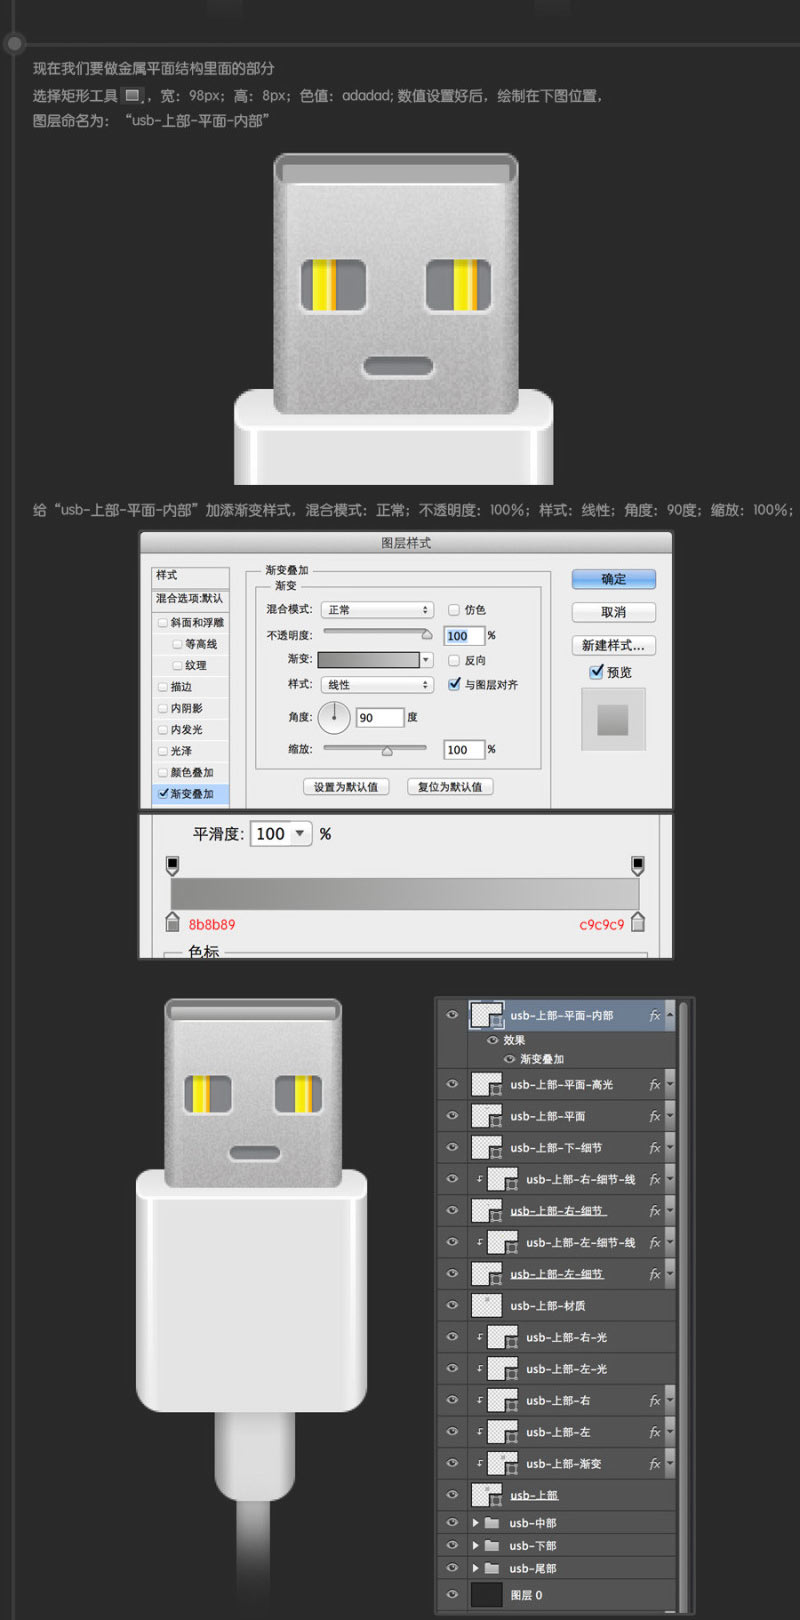Select the c9c9c9 color stop below gradient
800x1620 pixels.
[x=638, y=921]
